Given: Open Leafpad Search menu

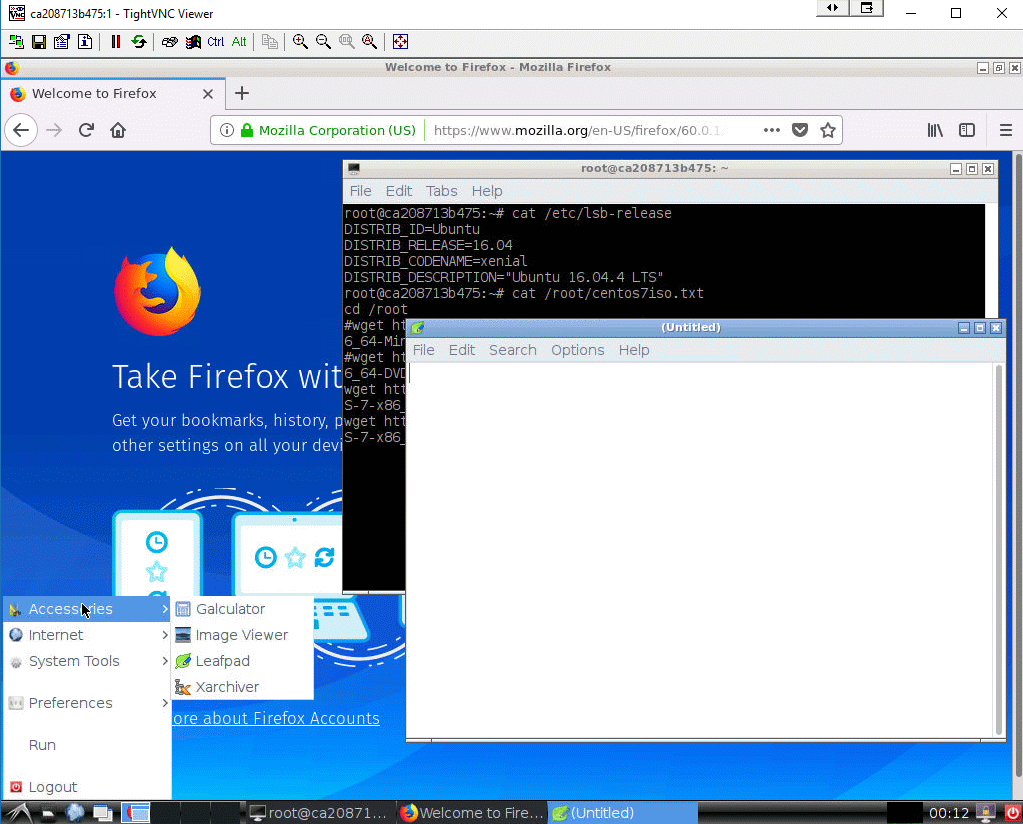Looking at the screenshot, I should pyautogui.click(x=513, y=350).
